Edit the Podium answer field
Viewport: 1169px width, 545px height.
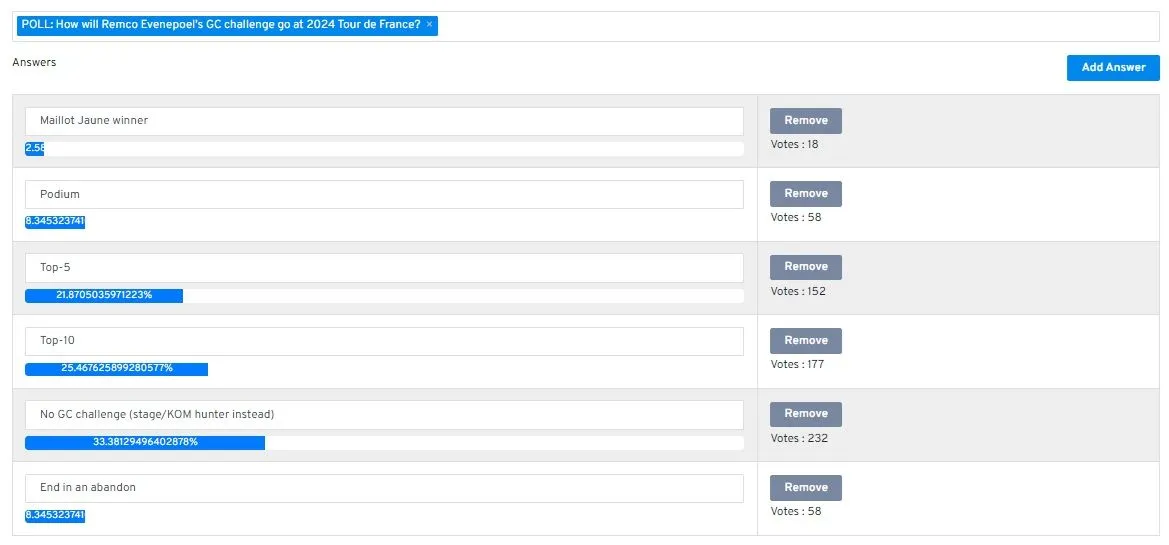point(384,194)
